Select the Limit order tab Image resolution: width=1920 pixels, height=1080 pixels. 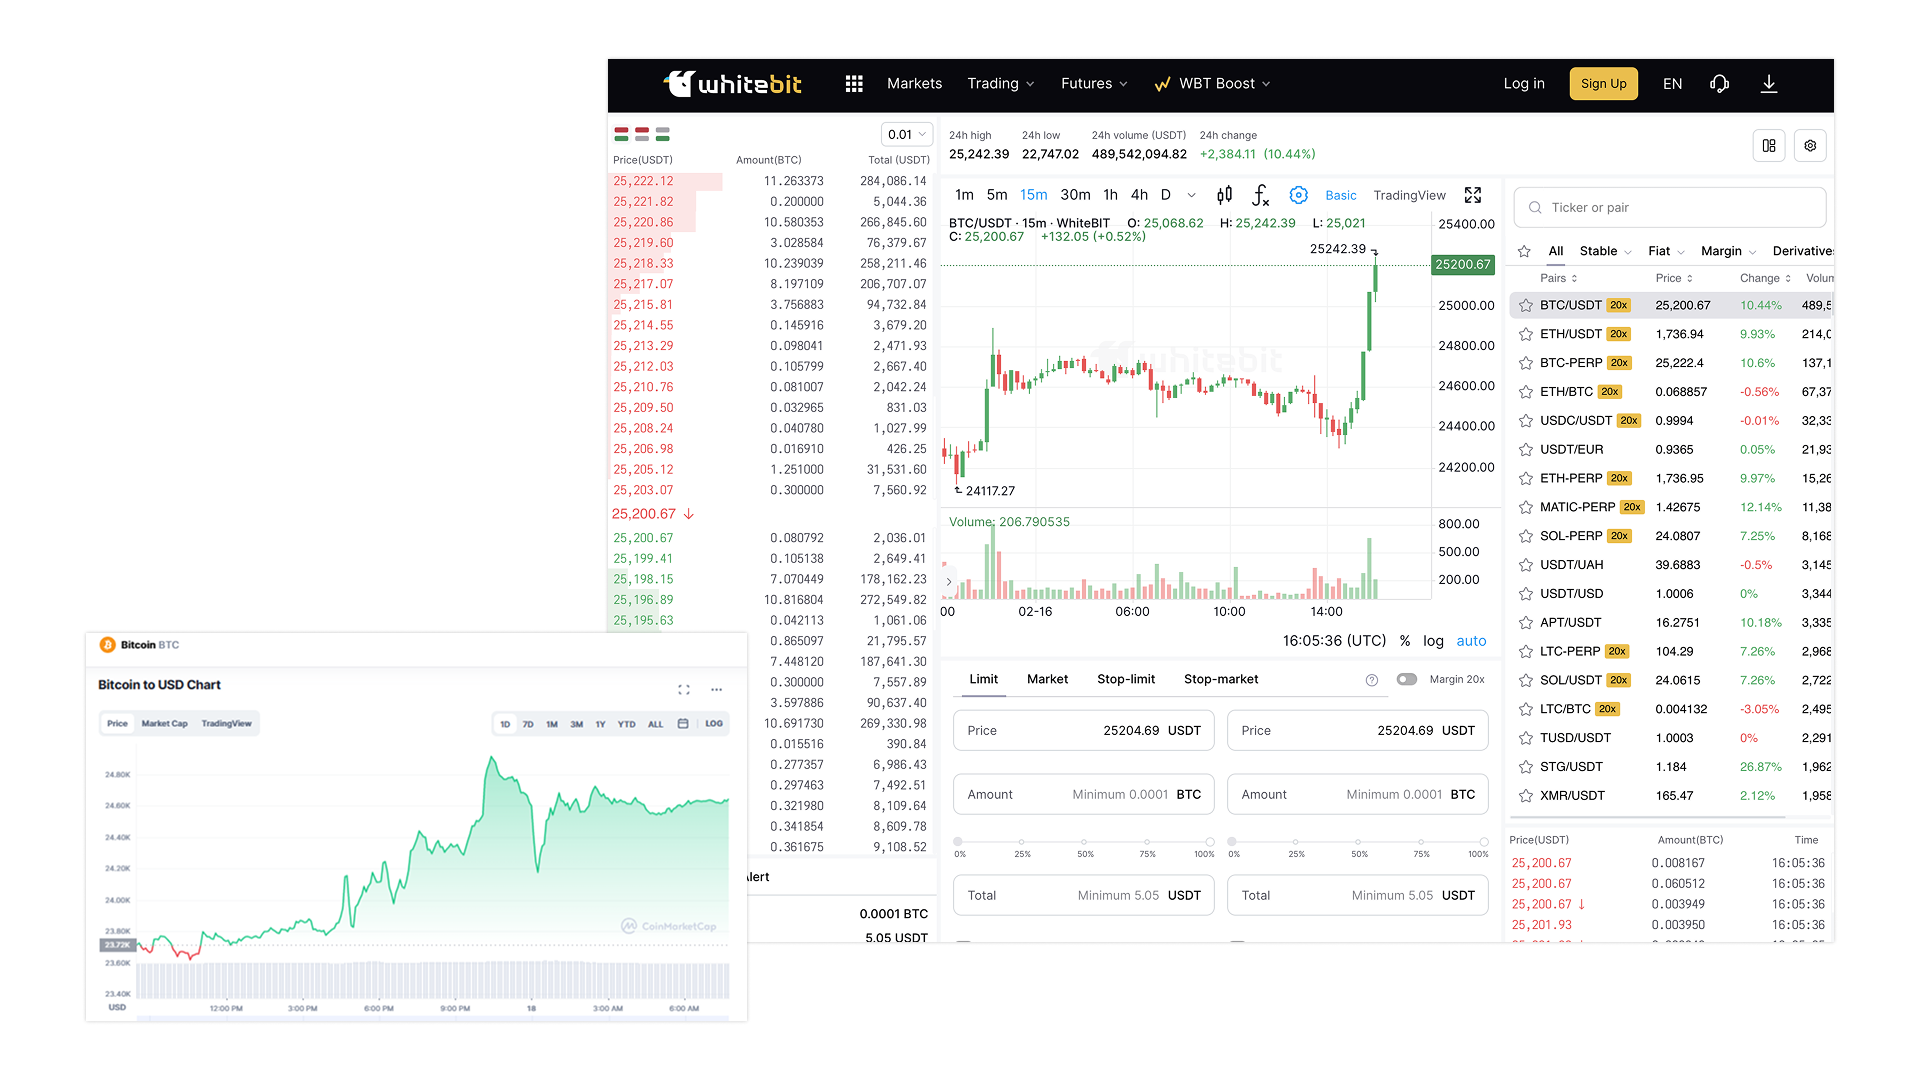[x=983, y=679]
